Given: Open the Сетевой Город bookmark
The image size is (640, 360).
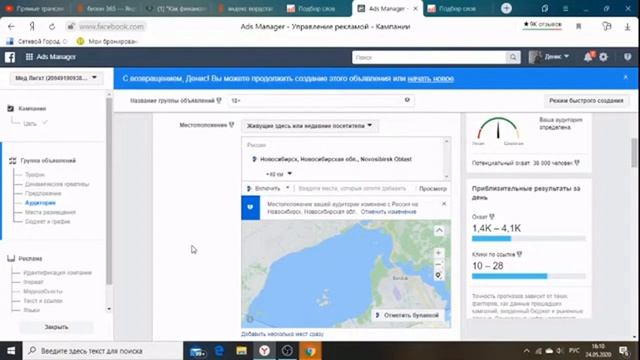Looking at the screenshot, I should (37, 41).
